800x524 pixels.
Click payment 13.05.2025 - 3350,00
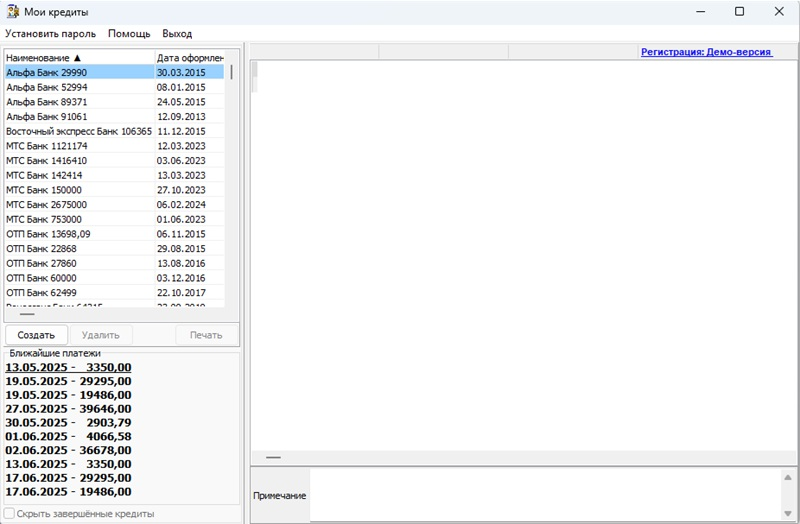tap(68, 367)
